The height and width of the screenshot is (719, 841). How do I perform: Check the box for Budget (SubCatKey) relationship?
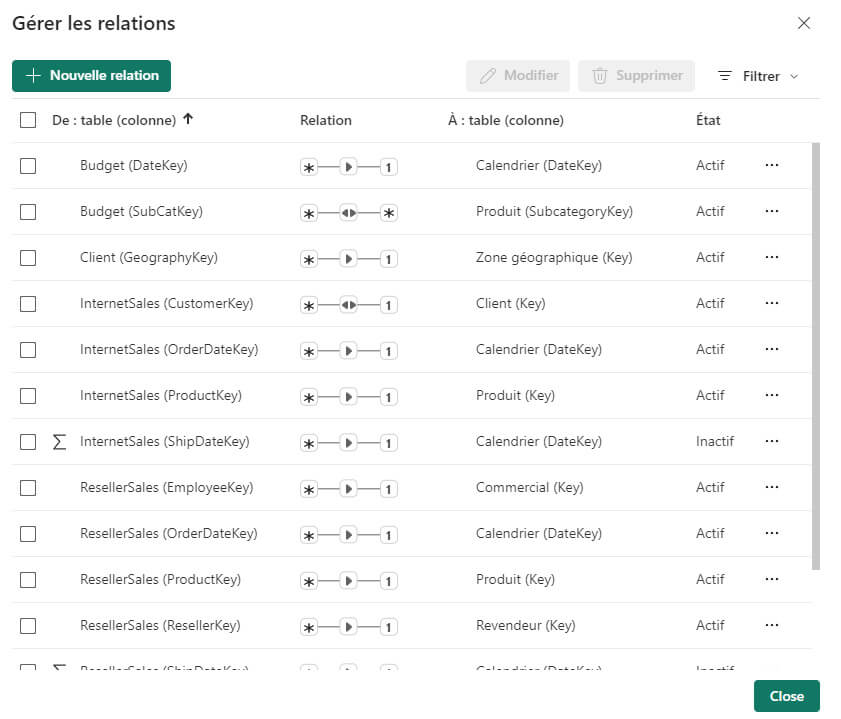[x=26, y=211]
